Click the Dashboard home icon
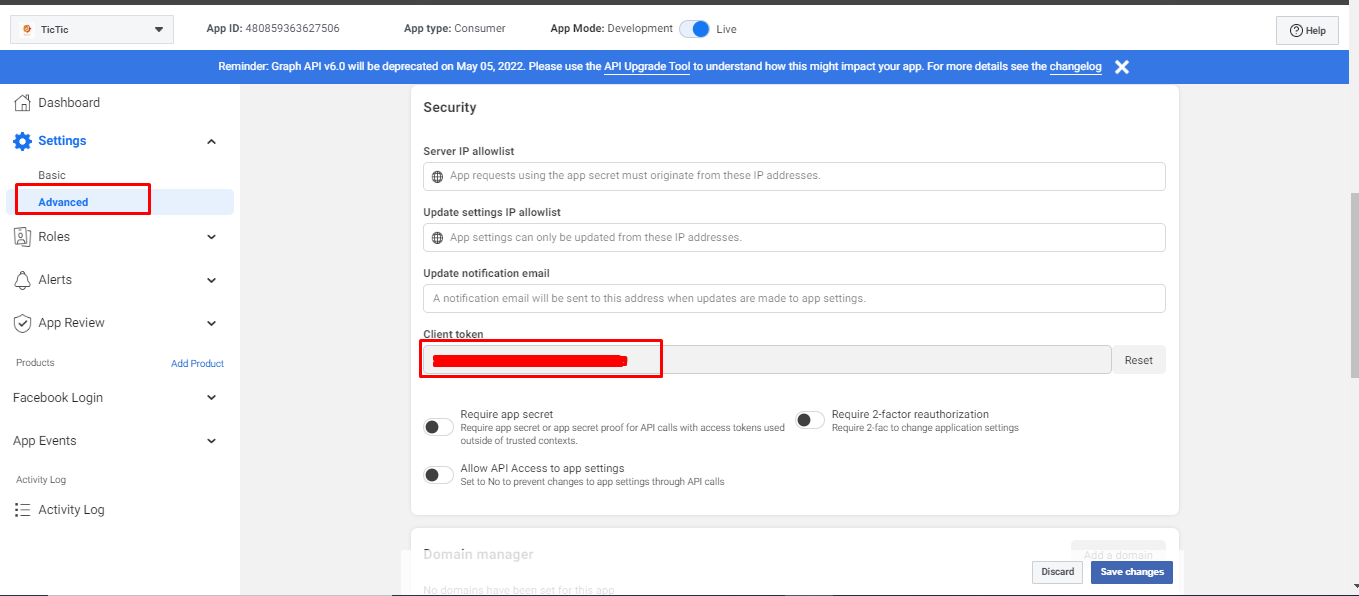This screenshot has height=596, width=1359. click(x=22, y=103)
